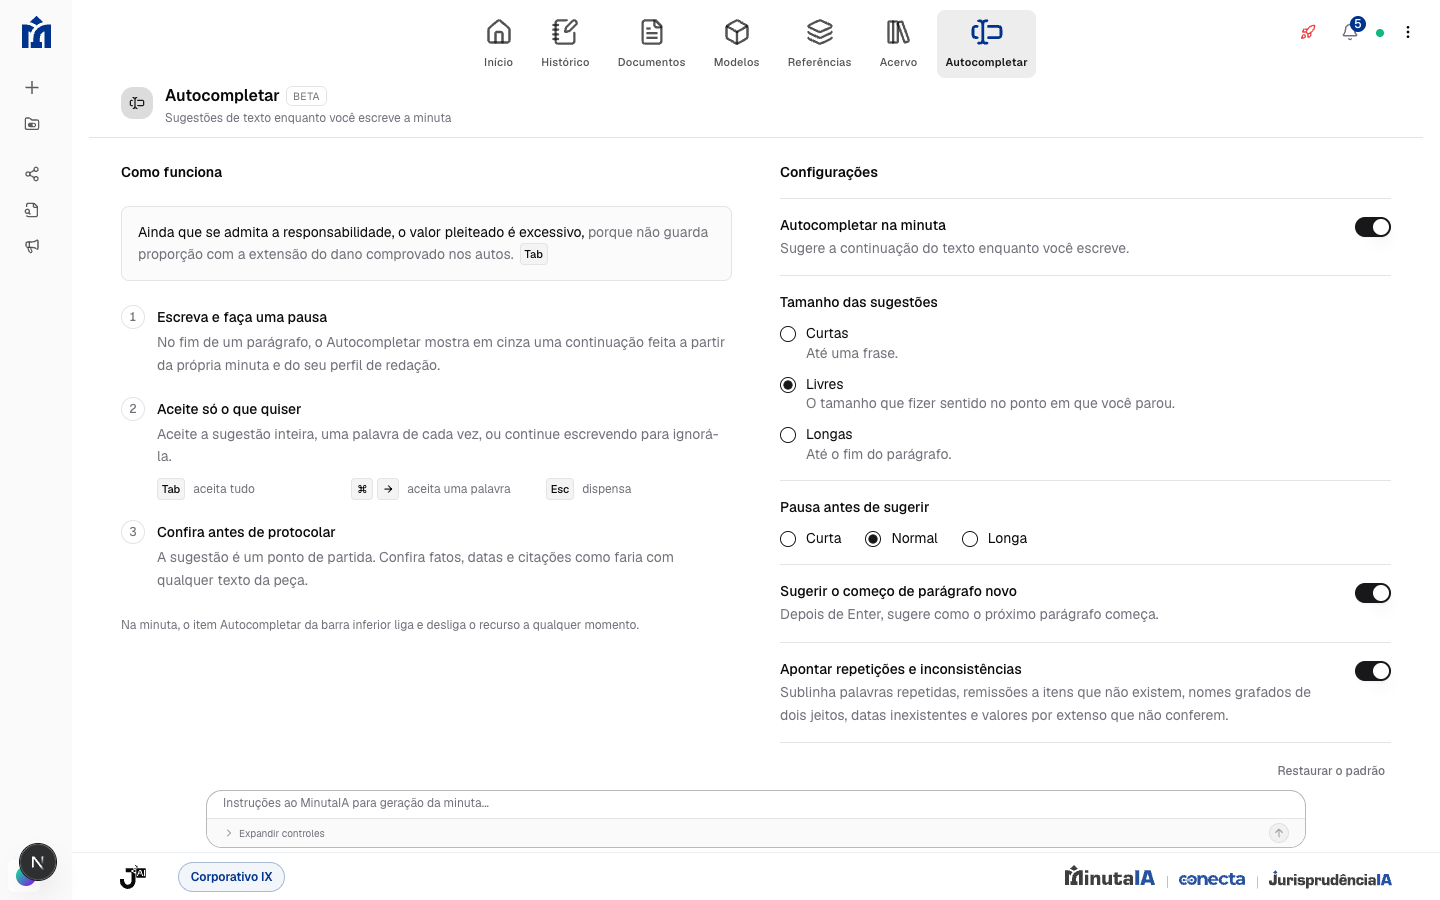
Task: Click the MinutaIA logo in the footer
Action: click(x=1110, y=877)
